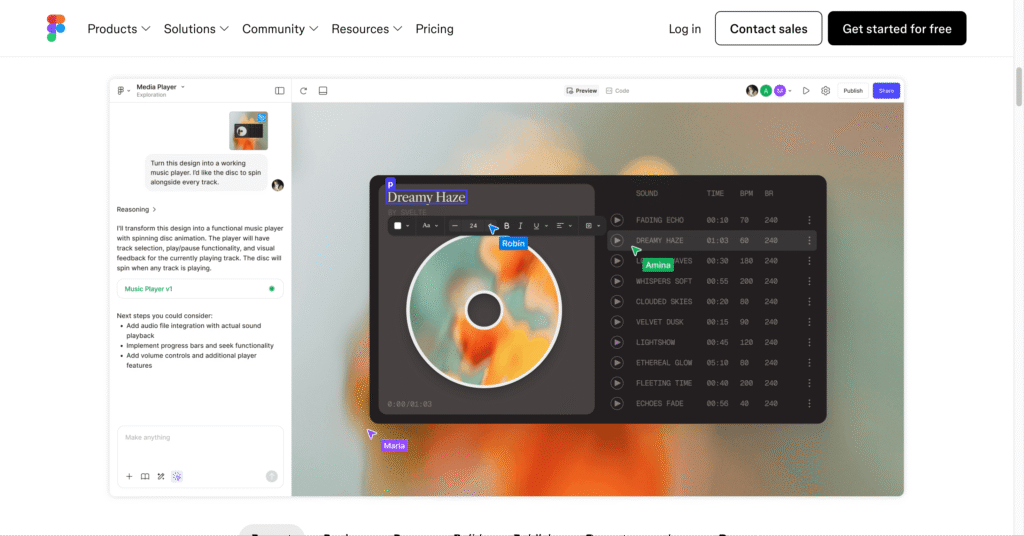Switch to the Preview tab

point(581,91)
